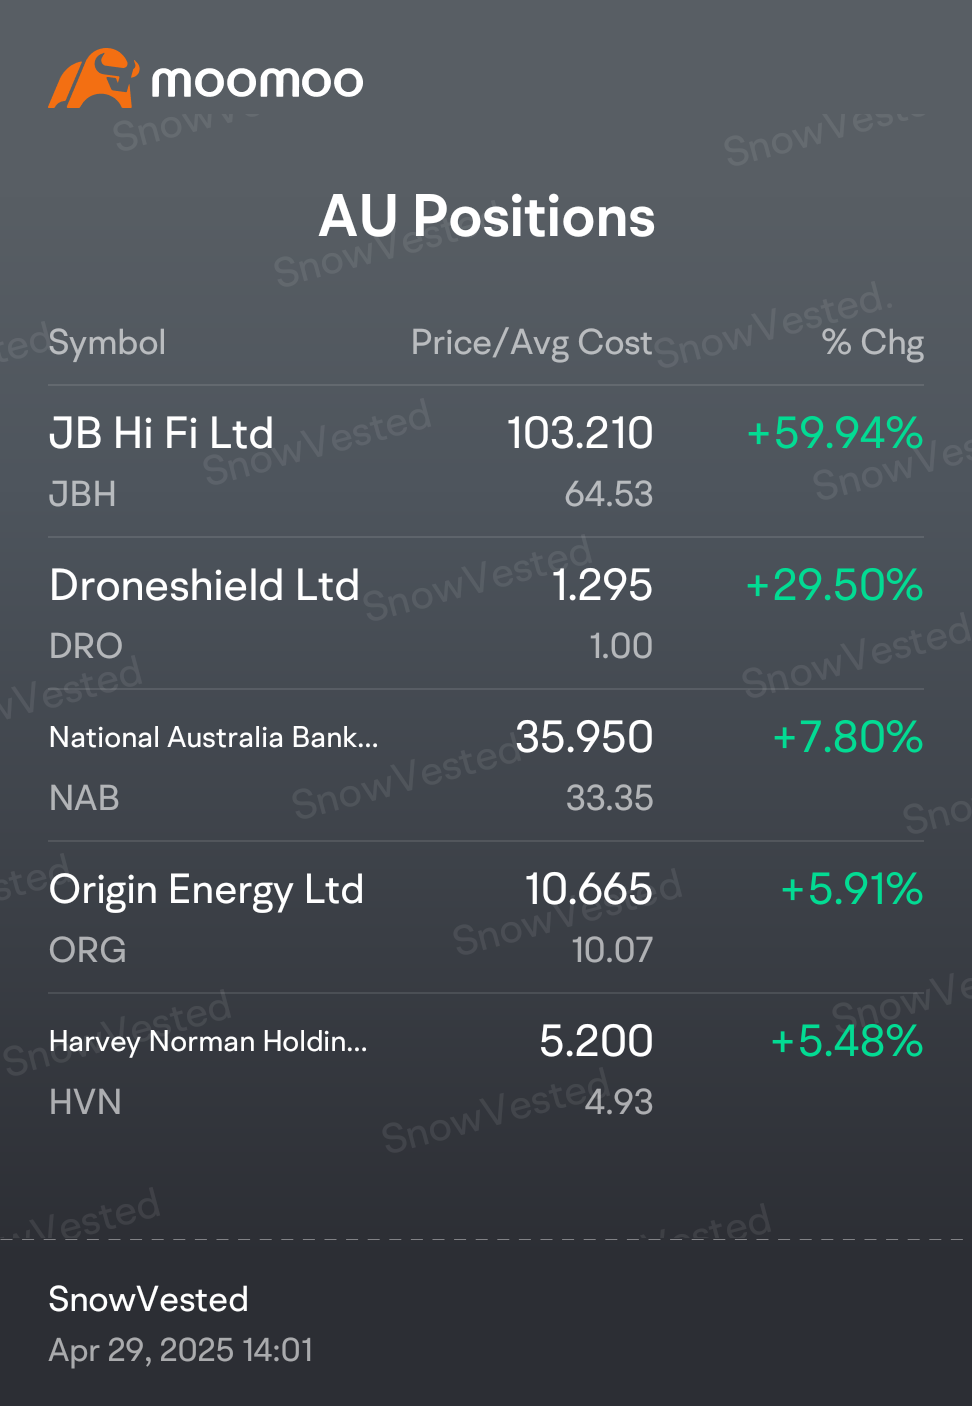Sort by the % Chg column header
Screen dimensions: 972x1406
tap(872, 343)
